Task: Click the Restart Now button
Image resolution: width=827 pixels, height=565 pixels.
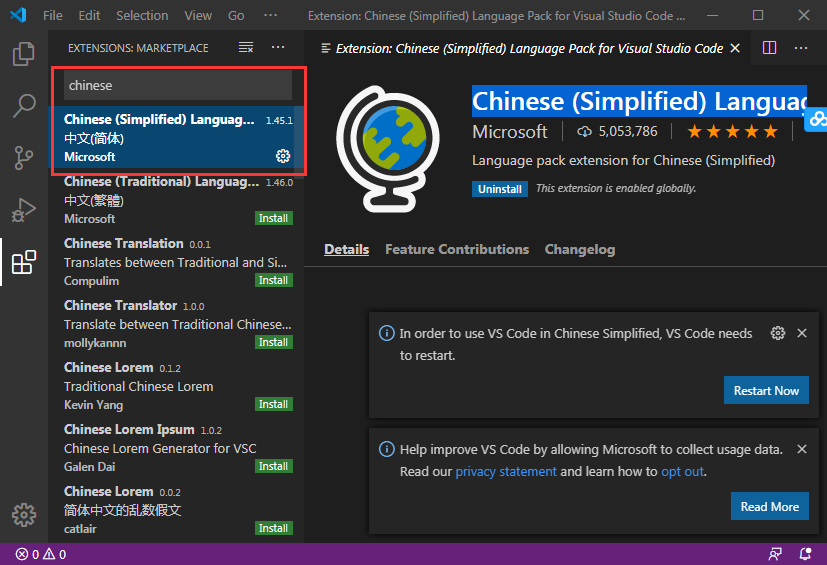Action: pyautogui.click(x=766, y=390)
